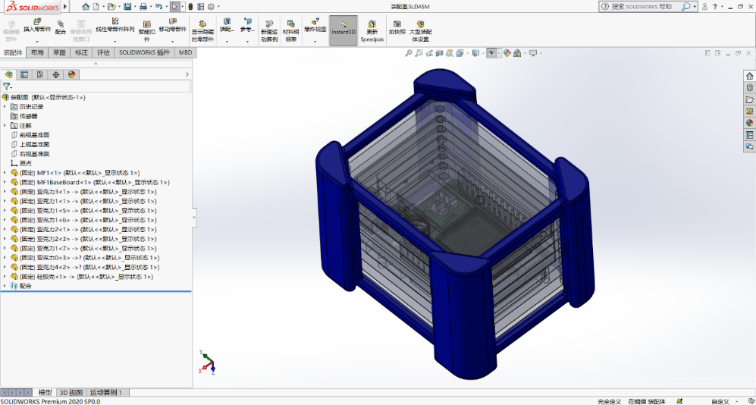Image resolution: width=756 pixels, height=405 pixels.
Task: Open Custom Properties icon in task pane
Action: pyautogui.click(x=749, y=135)
